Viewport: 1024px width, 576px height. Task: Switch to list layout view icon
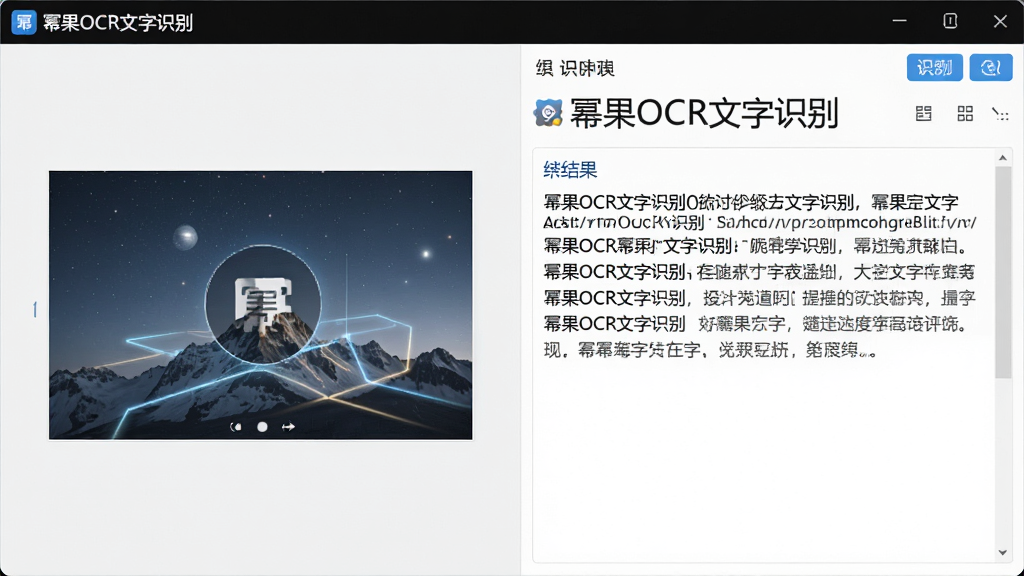pyautogui.click(x=923, y=114)
